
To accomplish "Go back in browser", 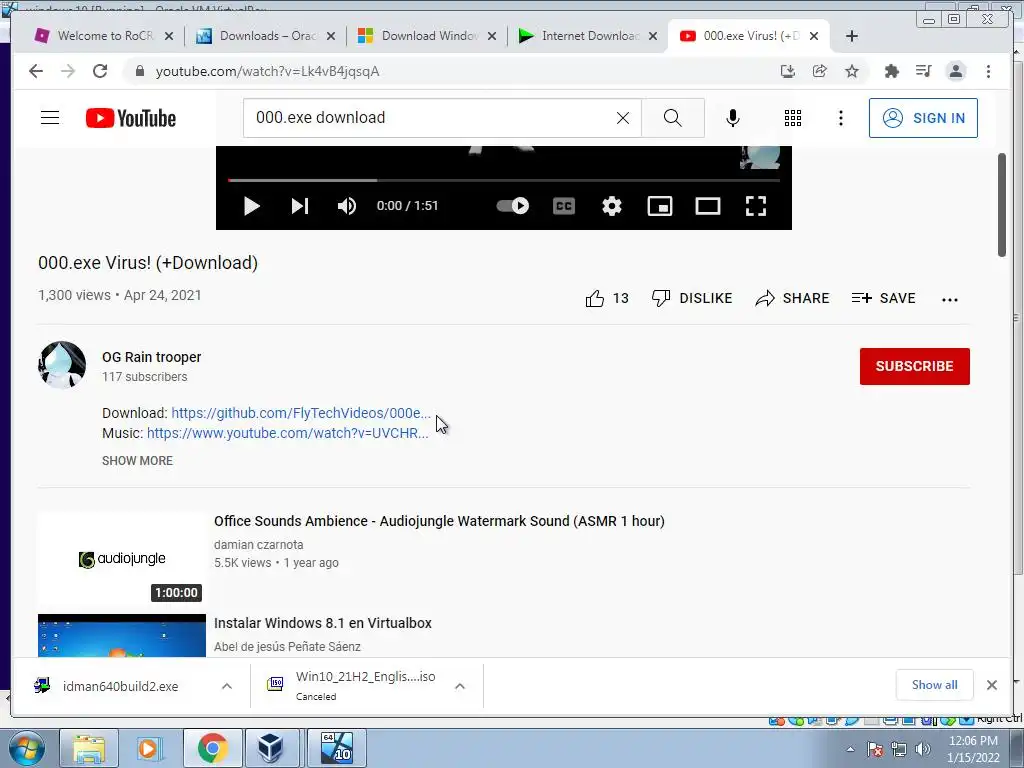I will coord(36,71).
